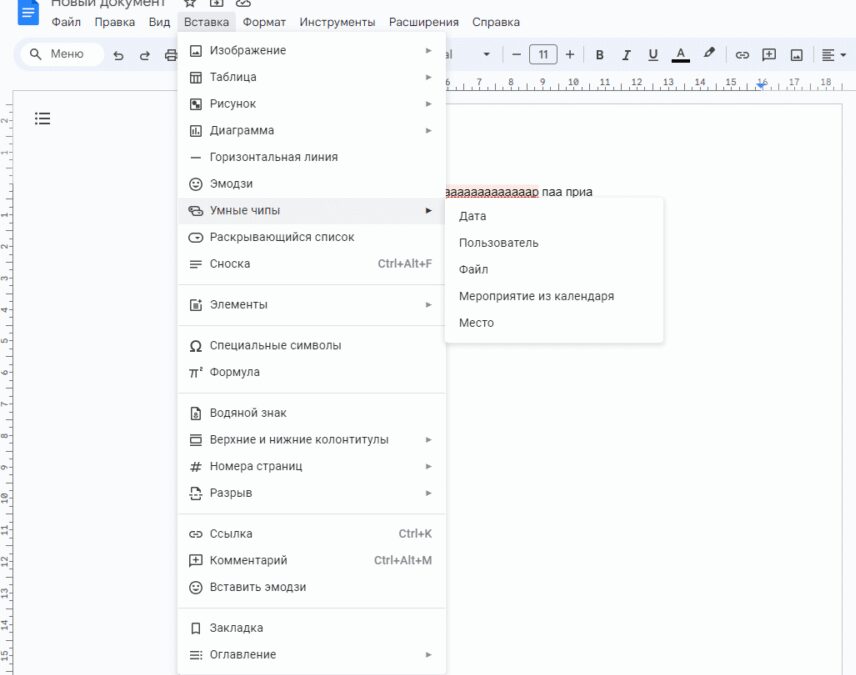
Task: Choose Сноска from the Вставка menu
Action: coord(232,263)
